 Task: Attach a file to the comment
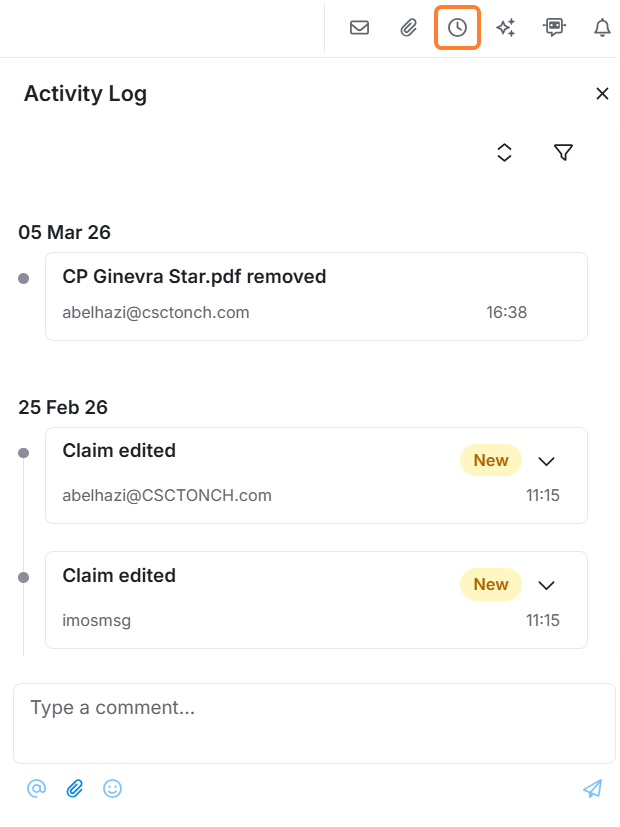(74, 789)
